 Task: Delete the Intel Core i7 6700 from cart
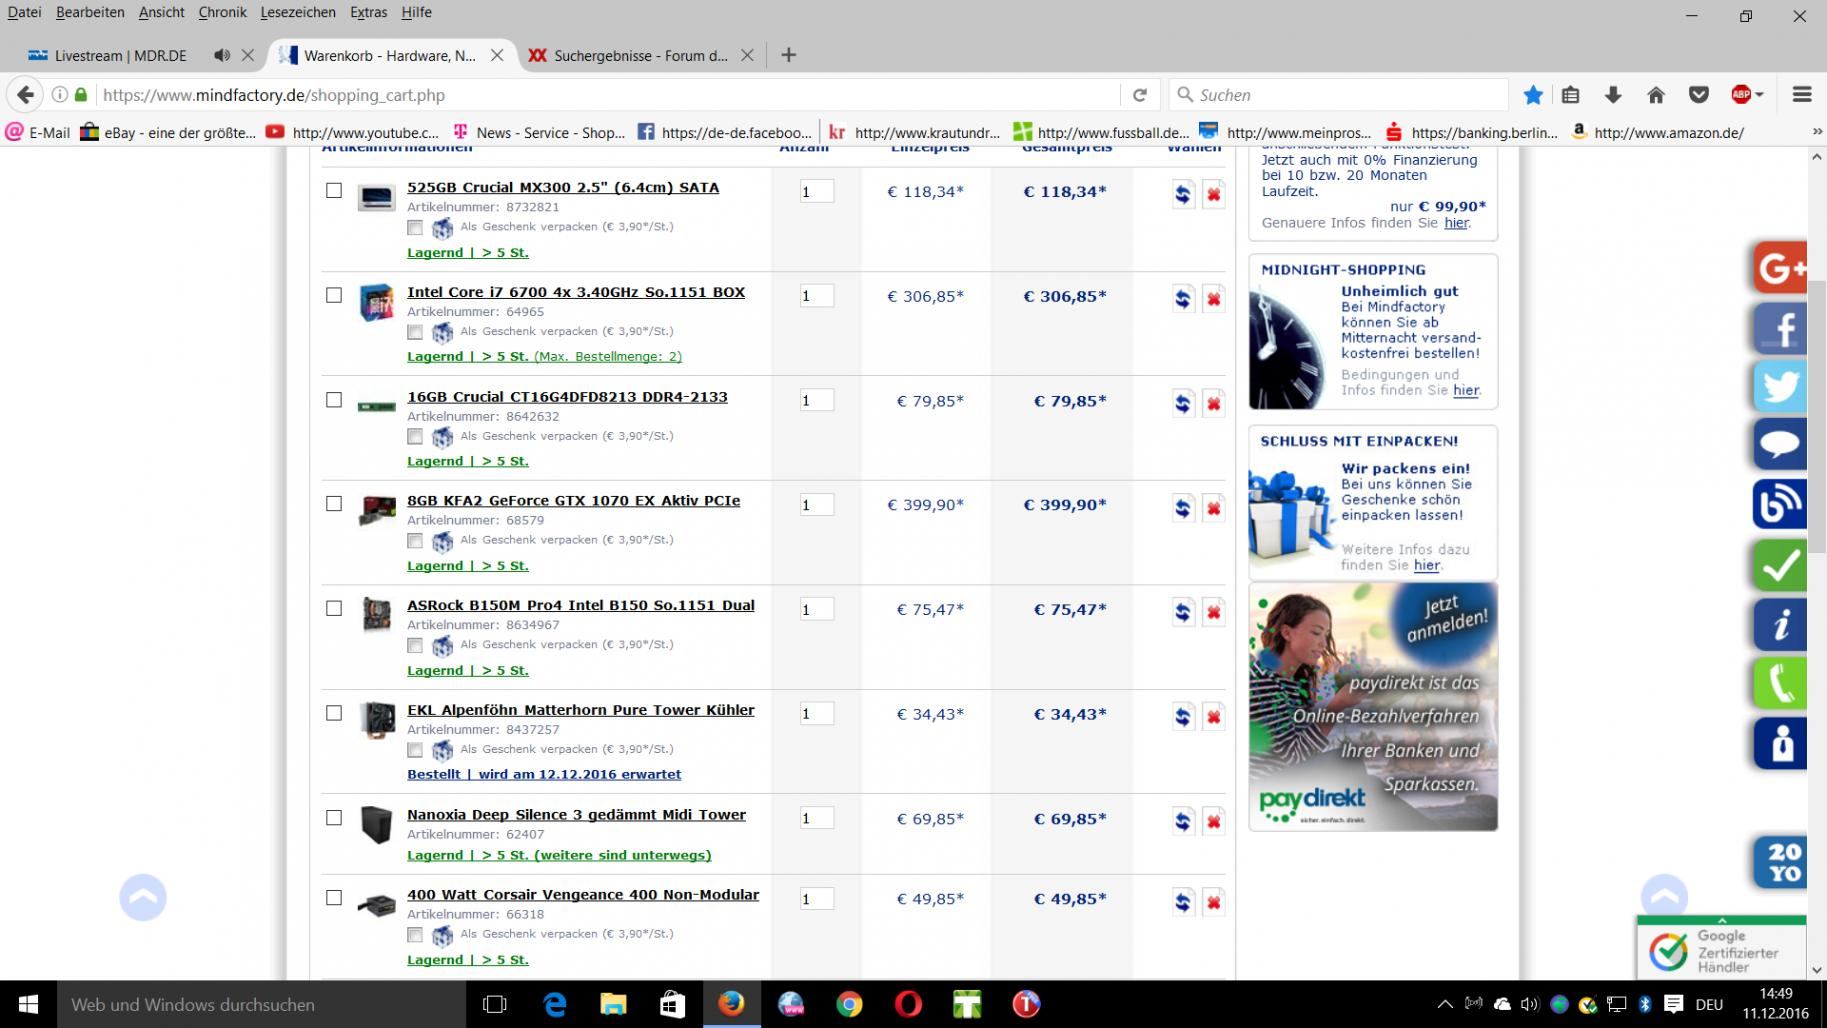[1213, 299]
